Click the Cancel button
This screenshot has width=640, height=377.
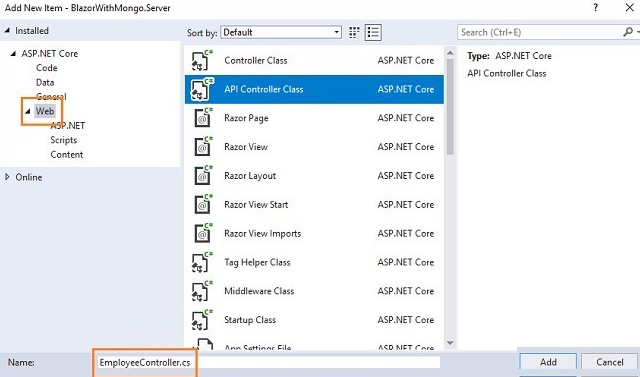click(x=610, y=362)
